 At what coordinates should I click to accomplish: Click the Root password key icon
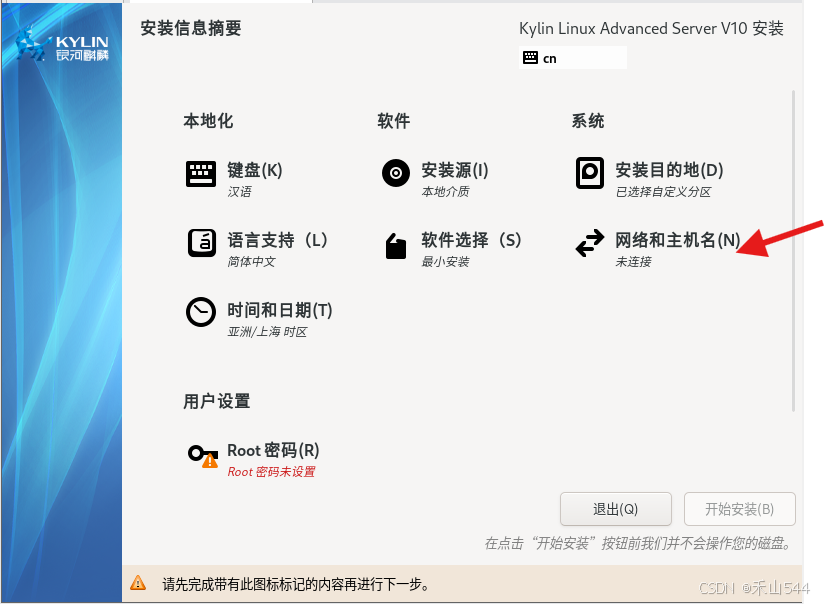tap(203, 456)
